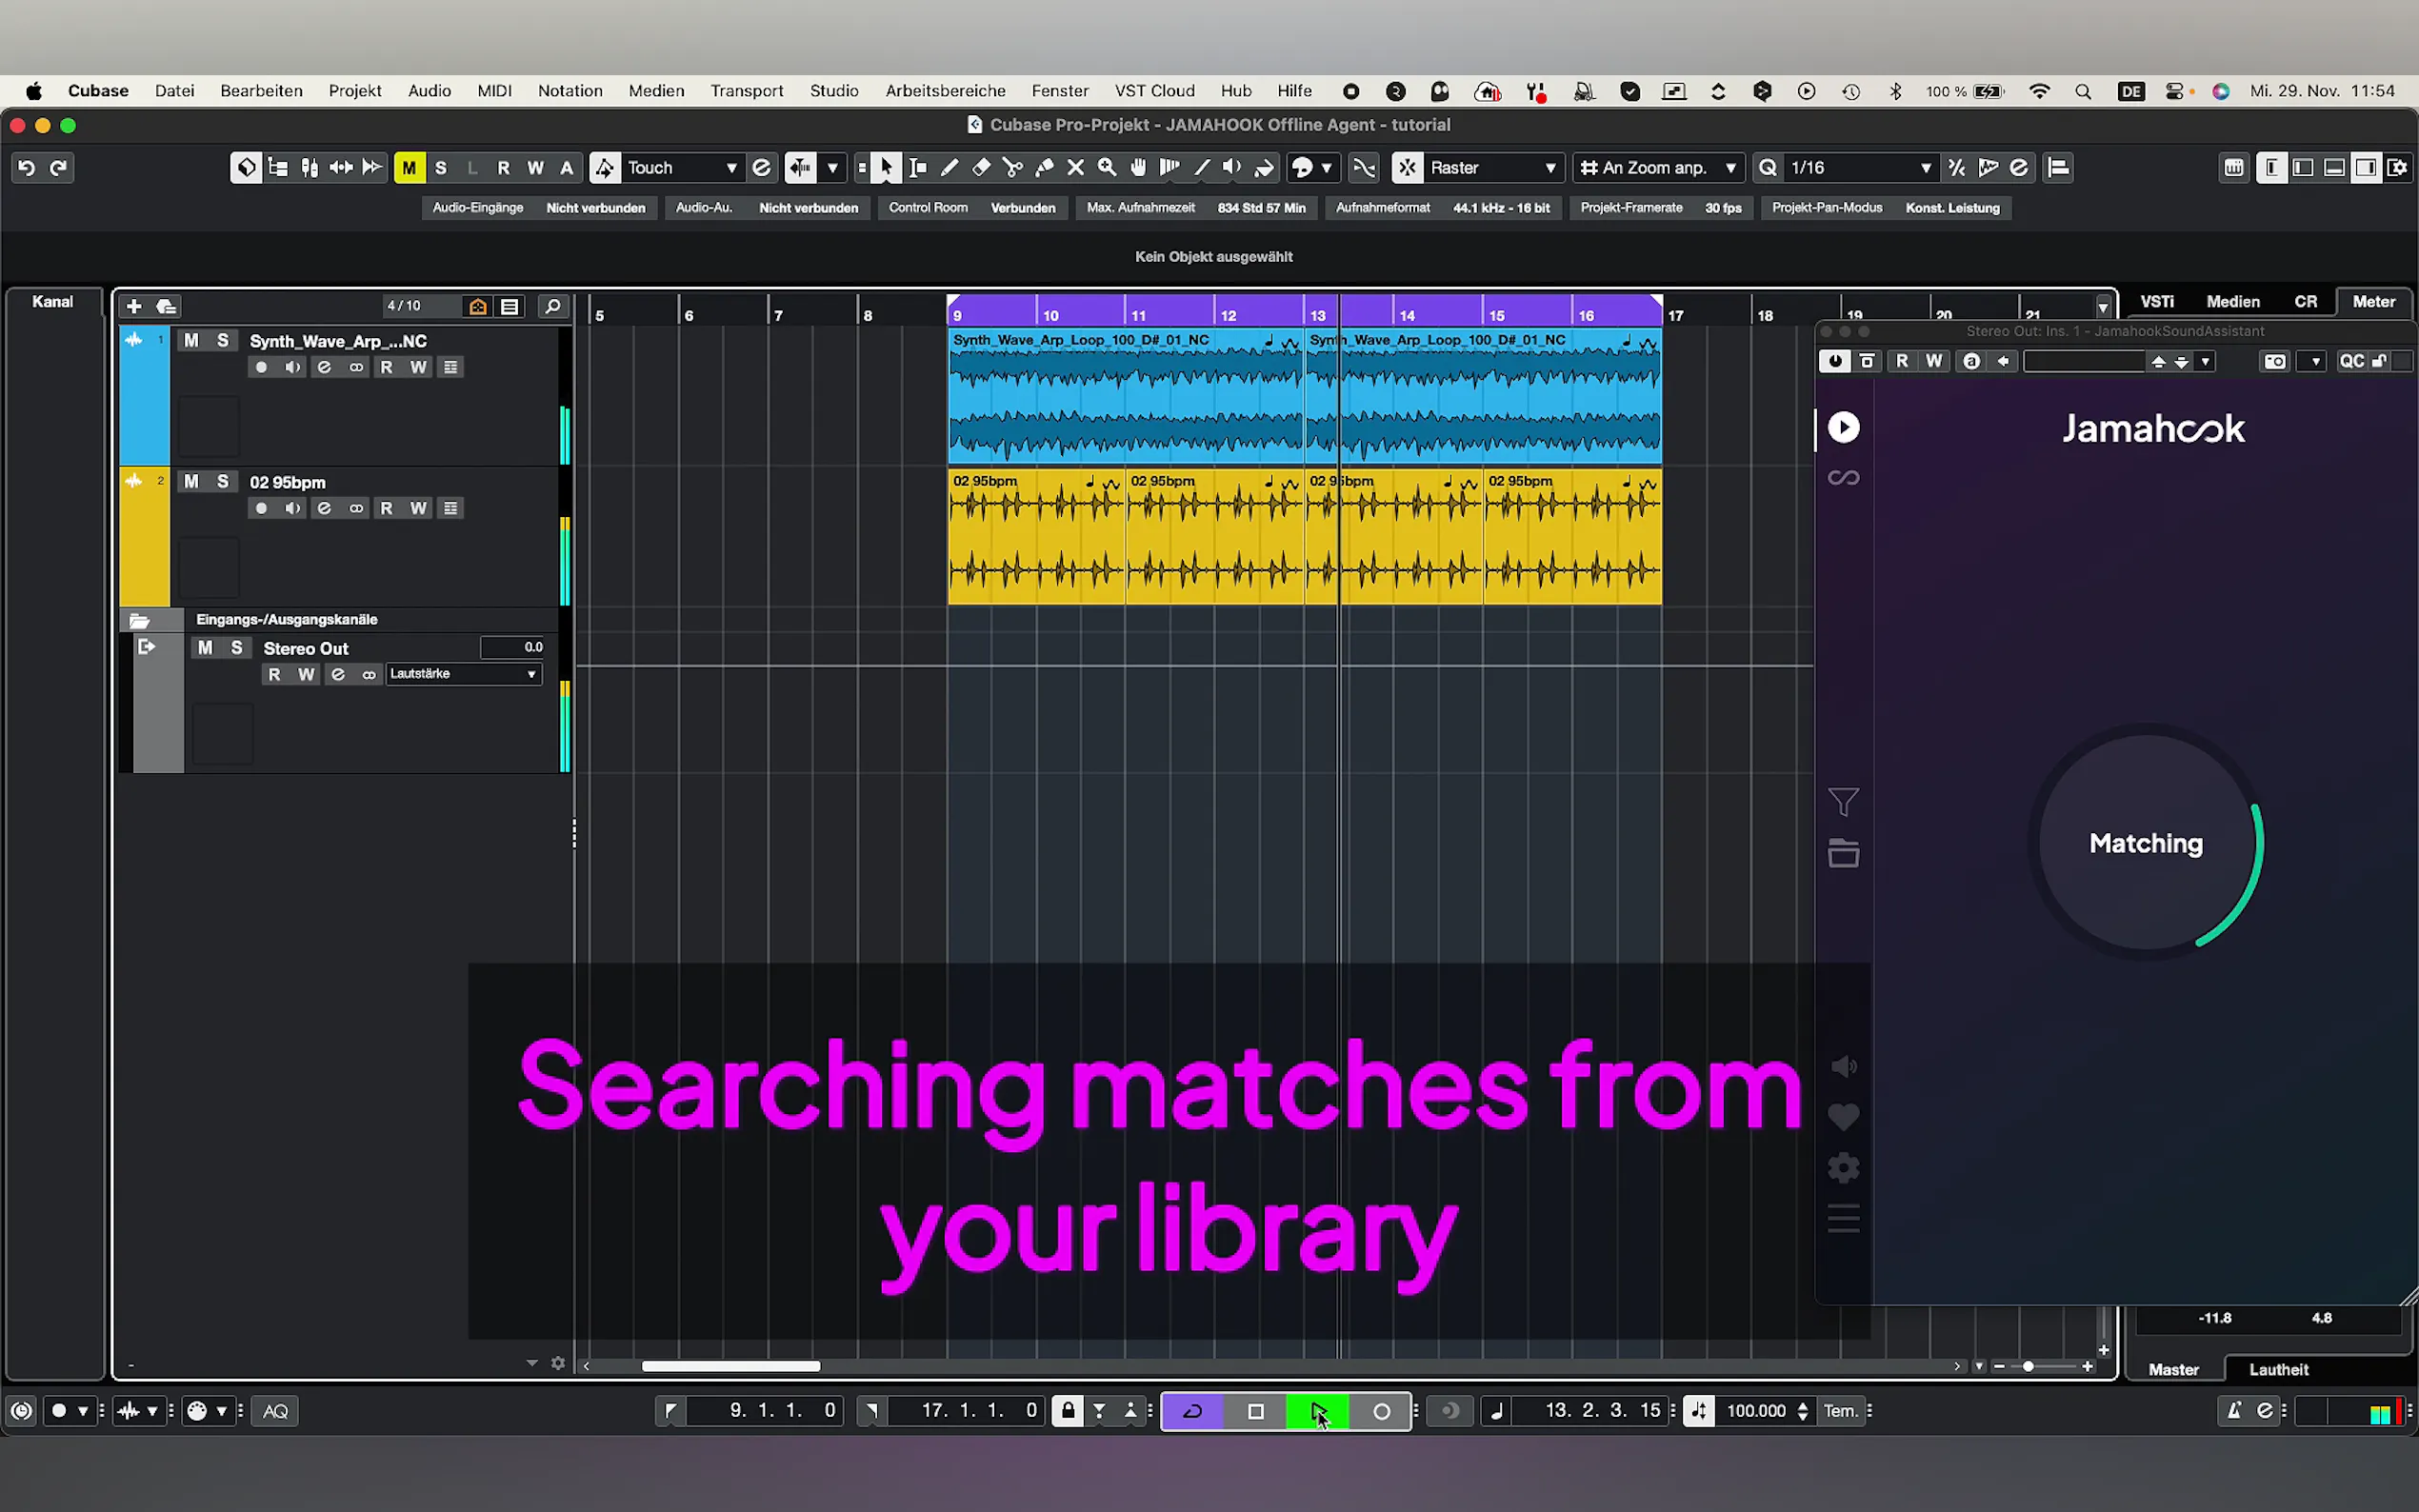The image size is (2419, 1512).
Task: Select the Erase tool
Action: point(981,168)
